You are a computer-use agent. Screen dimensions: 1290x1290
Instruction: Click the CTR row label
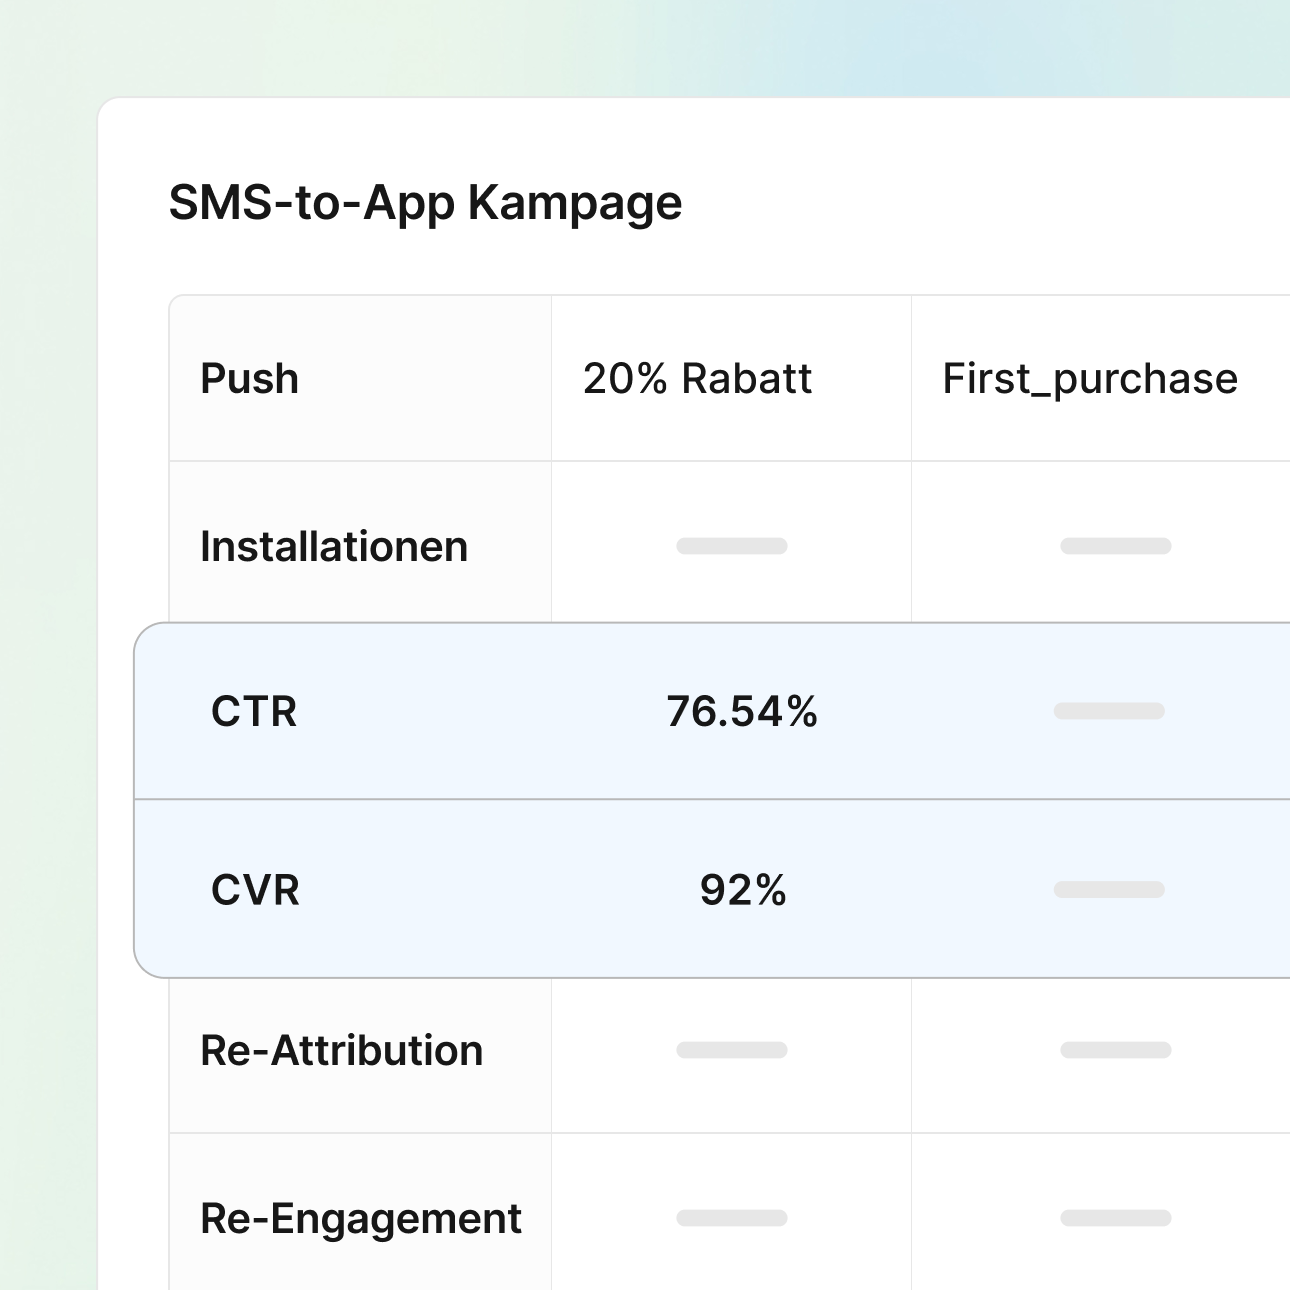click(254, 712)
